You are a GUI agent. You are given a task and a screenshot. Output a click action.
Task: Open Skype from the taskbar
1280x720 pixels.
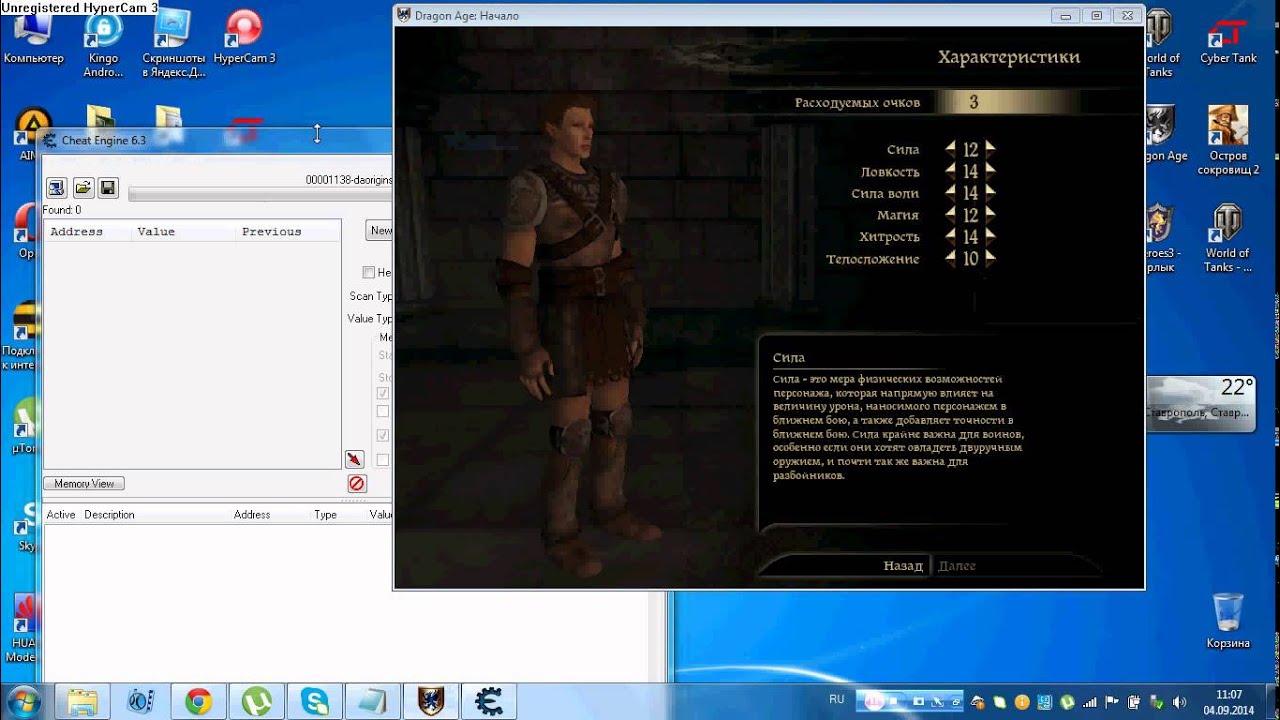314,702
